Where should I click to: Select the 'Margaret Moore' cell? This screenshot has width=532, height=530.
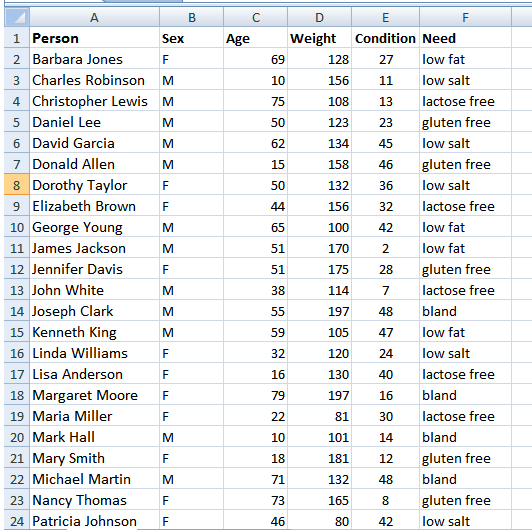coord(94,395)
